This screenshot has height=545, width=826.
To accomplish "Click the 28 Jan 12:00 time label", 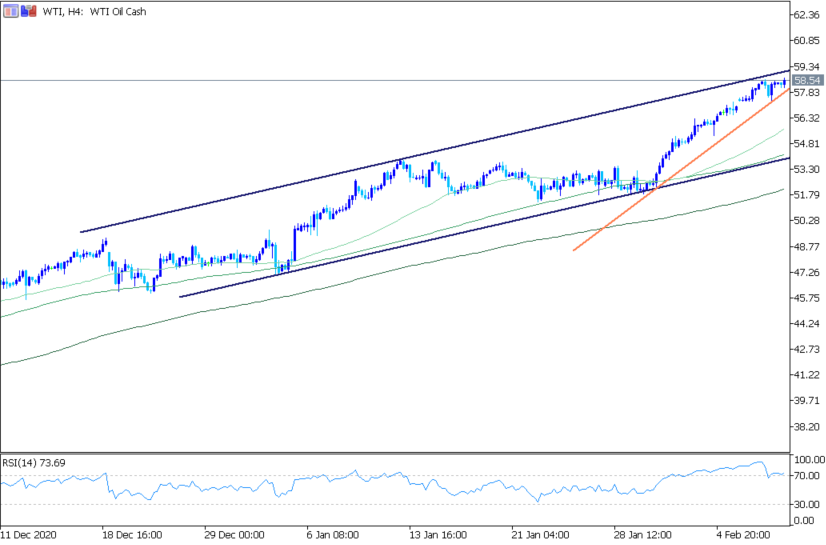I will (643, 535).
